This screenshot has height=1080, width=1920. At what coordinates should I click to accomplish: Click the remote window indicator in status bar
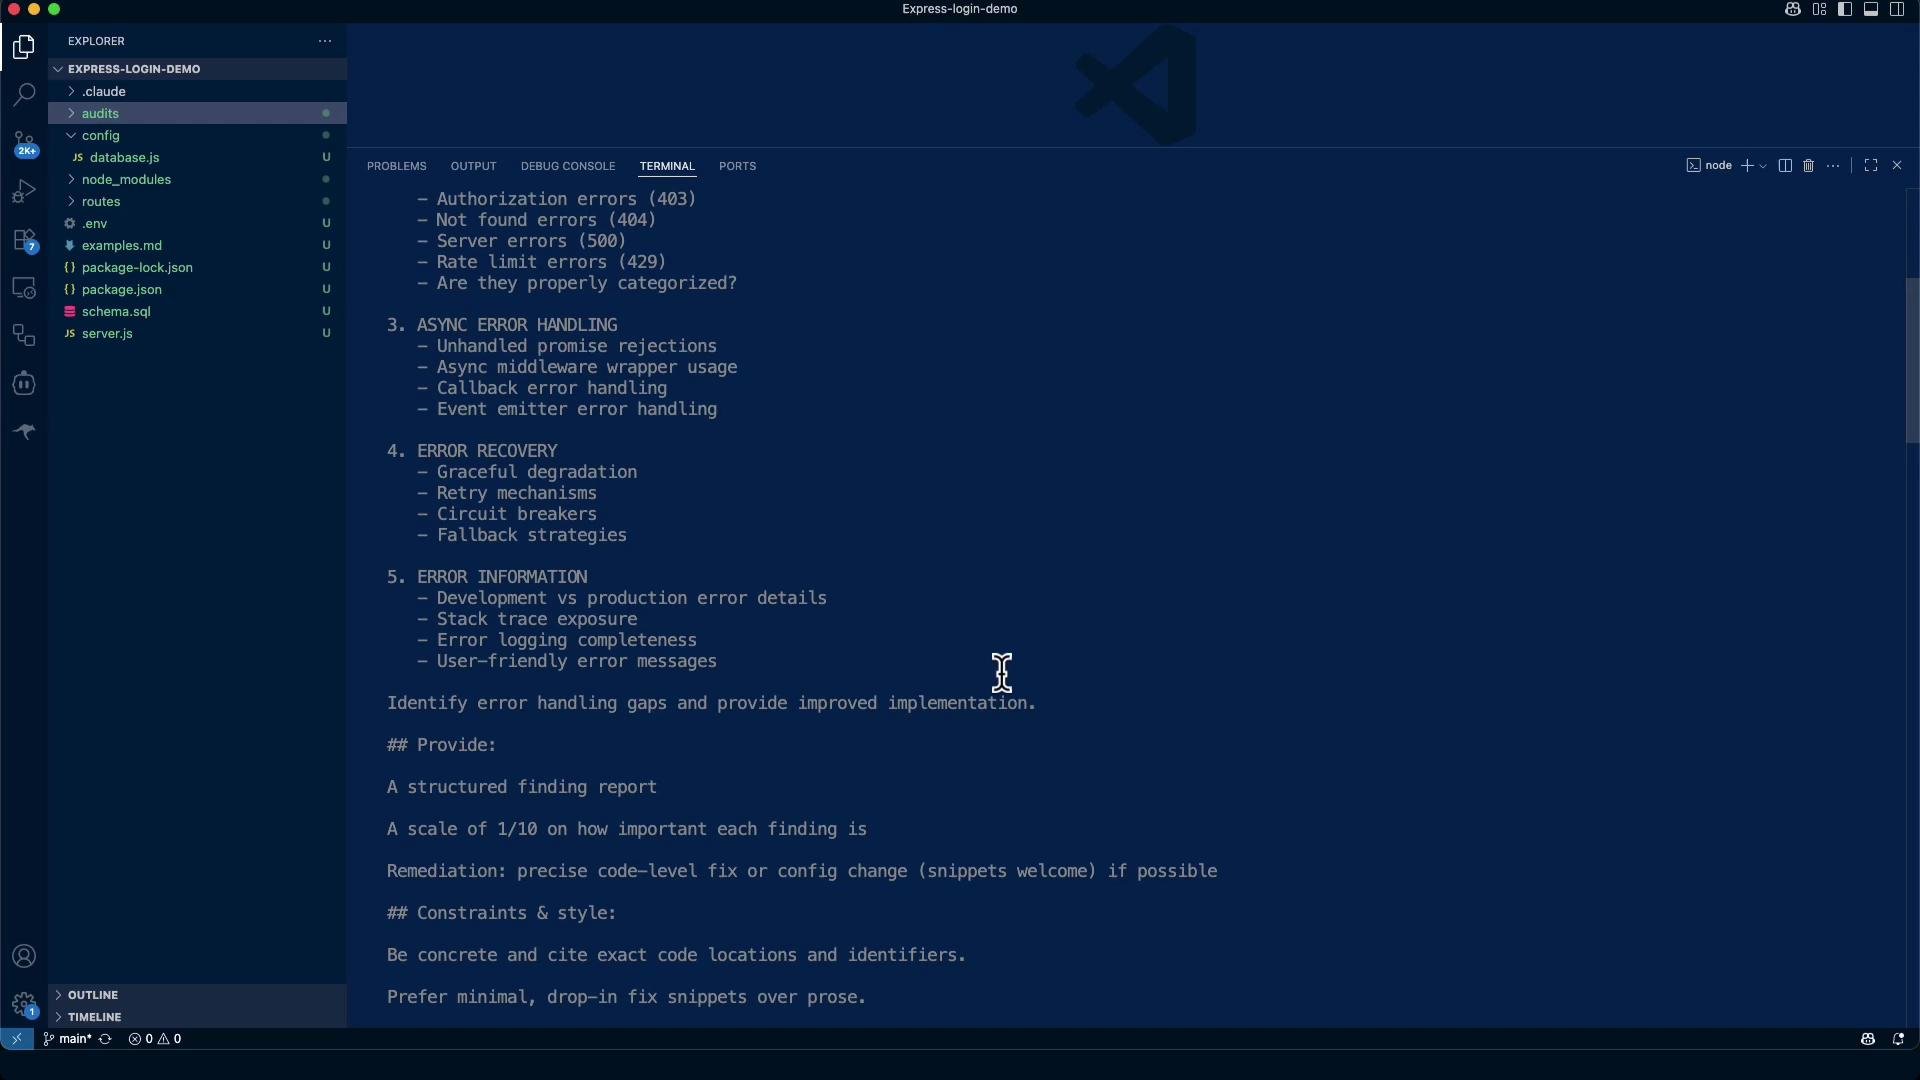click(17, 1039)
